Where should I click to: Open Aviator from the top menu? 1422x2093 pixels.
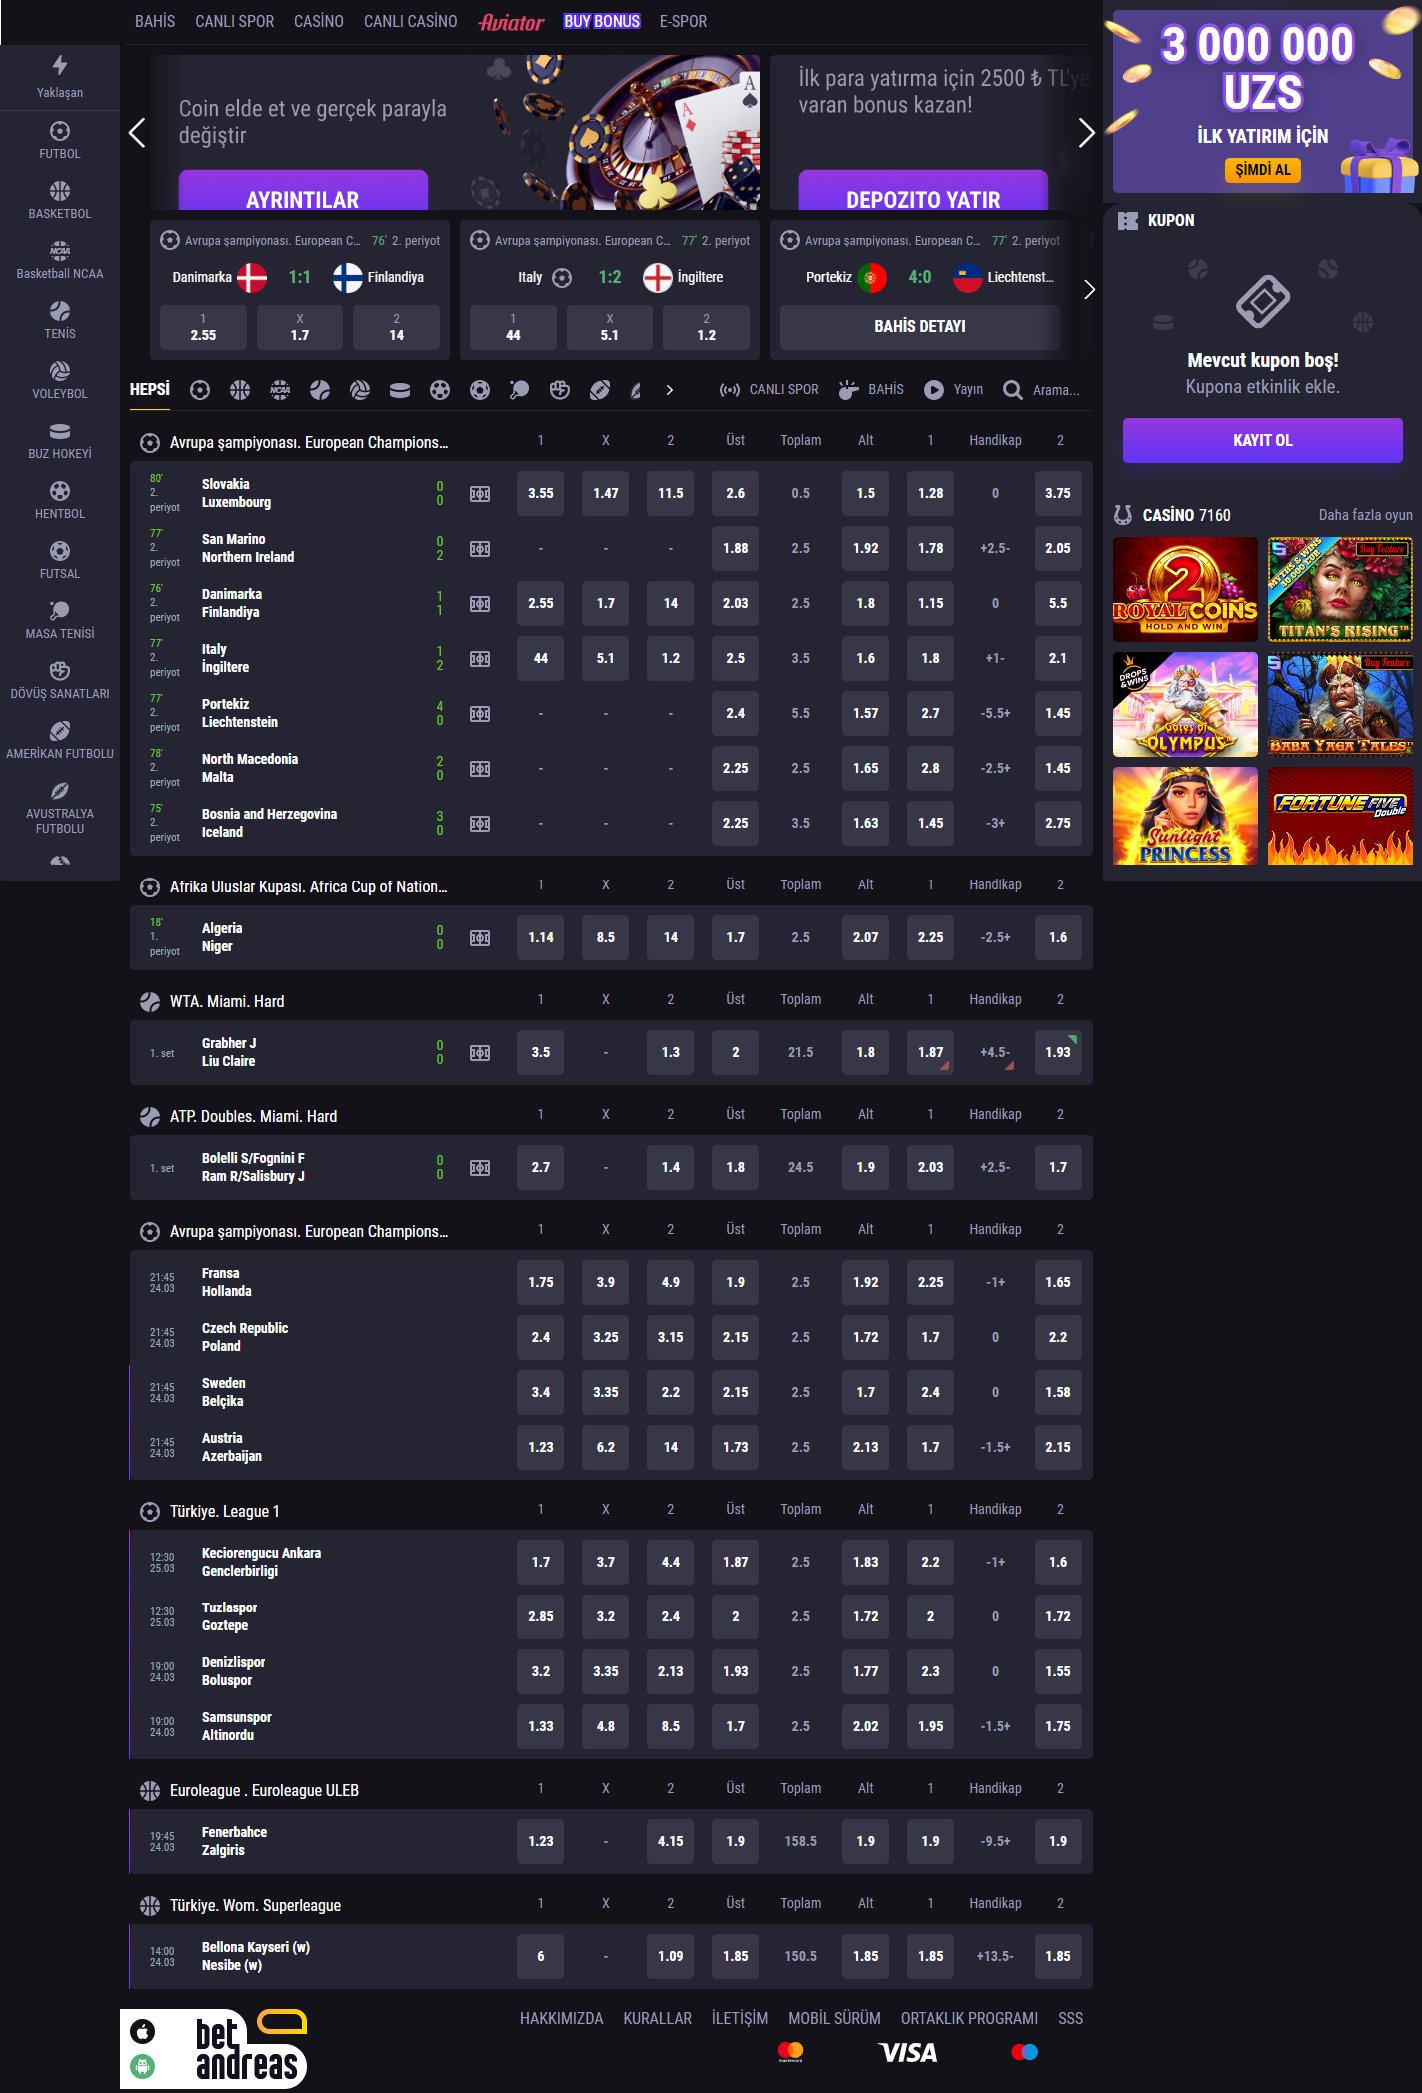click(x=511, y=22)
